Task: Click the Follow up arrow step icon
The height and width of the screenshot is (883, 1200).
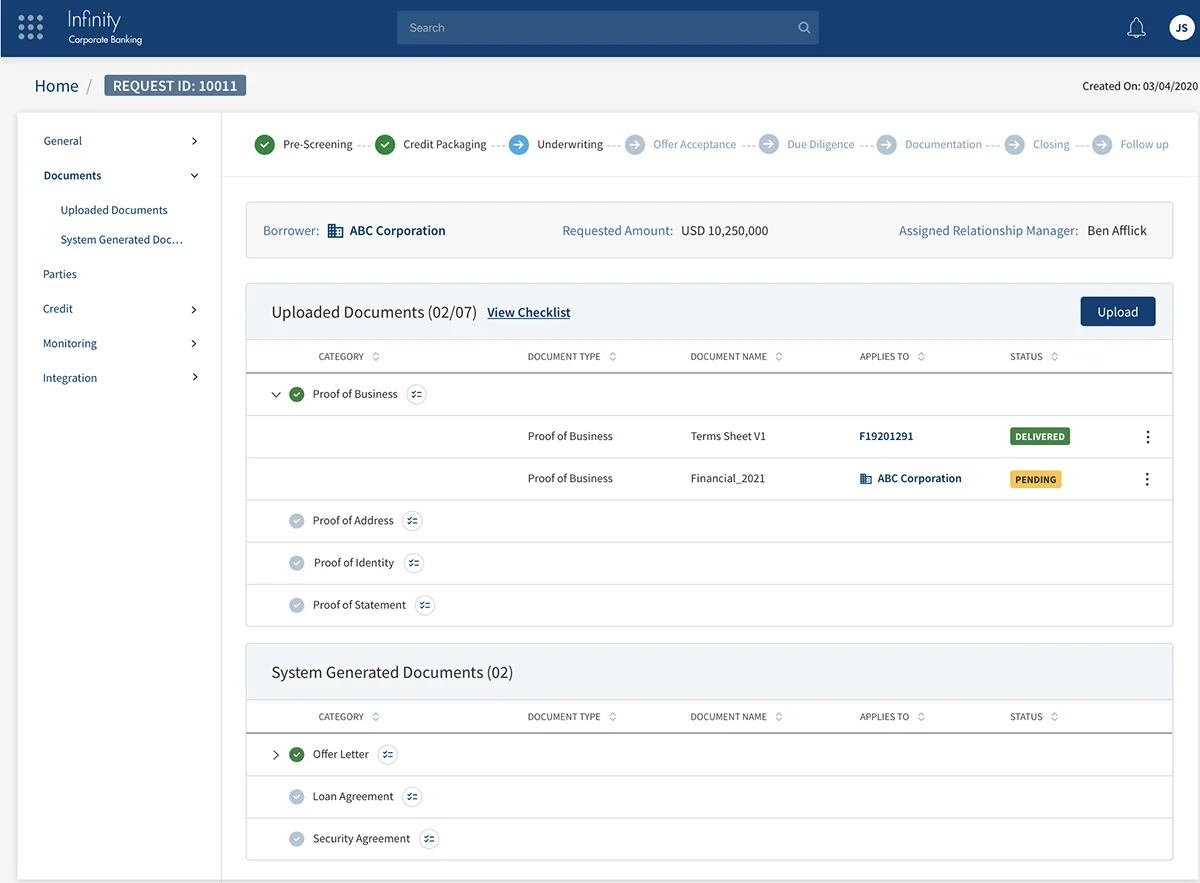Action: [1101, 145]
